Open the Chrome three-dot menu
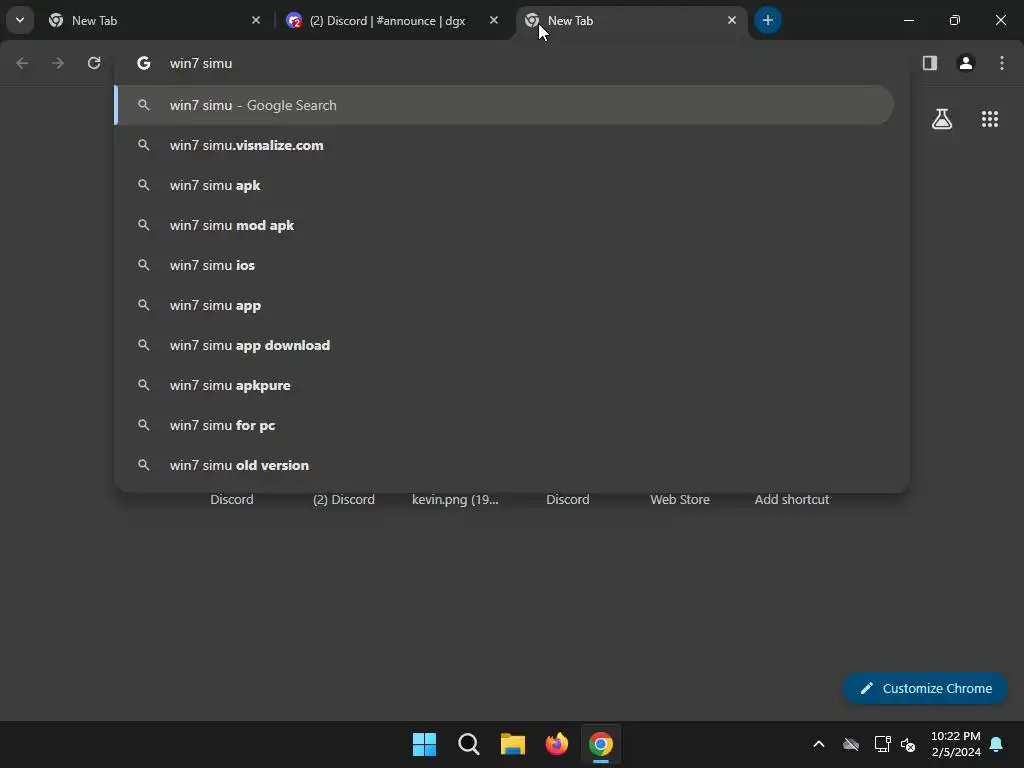This screenshot has width=1024, height=768. [1001, 63]
